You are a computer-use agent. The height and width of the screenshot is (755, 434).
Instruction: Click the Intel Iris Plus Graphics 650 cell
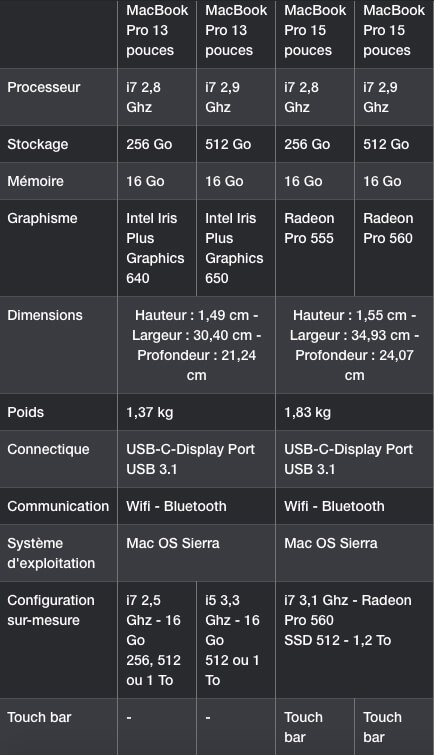[234, 248]
